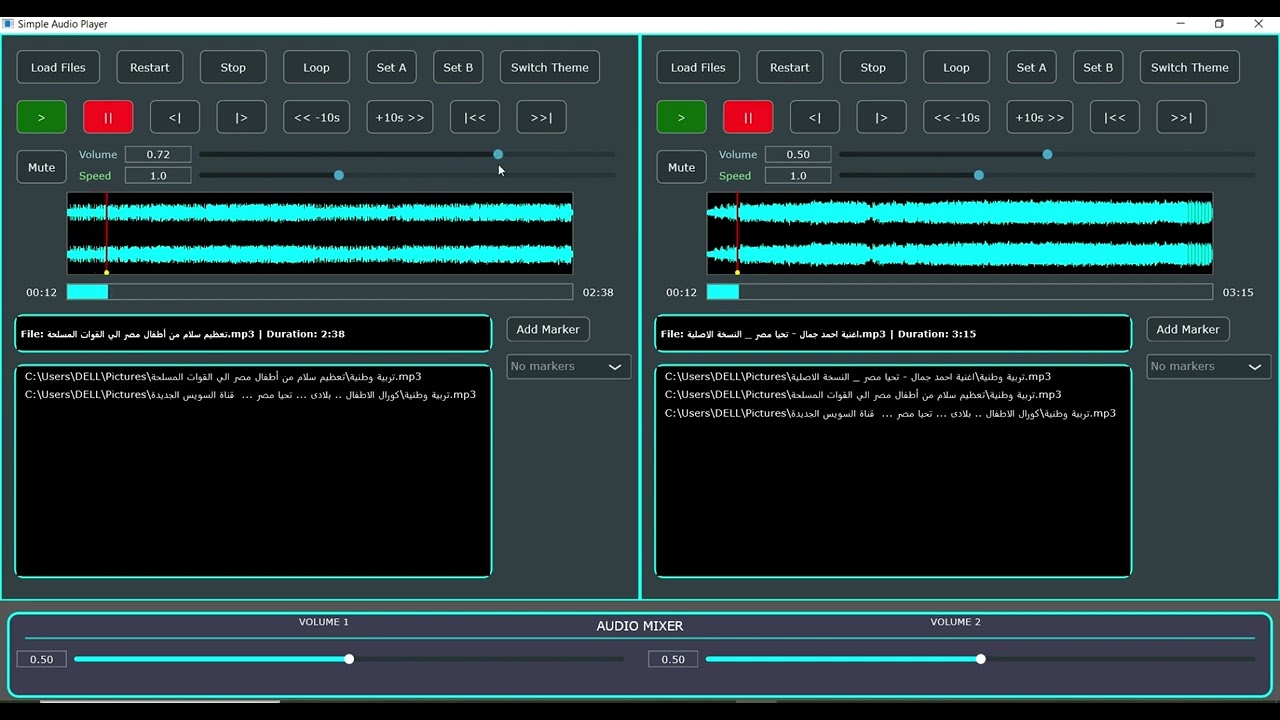The image size is (1280, 720).
Task: Set loop point A in right player
Action: [x=1032, y=67]
